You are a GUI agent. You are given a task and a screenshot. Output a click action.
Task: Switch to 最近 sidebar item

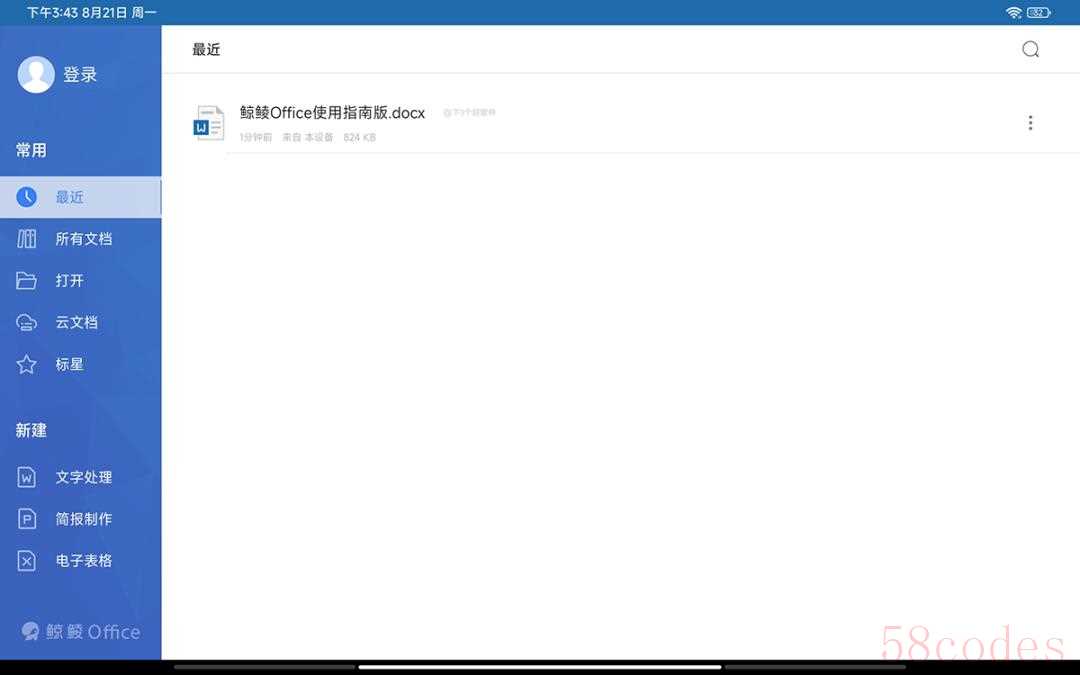tap(81, 197)
